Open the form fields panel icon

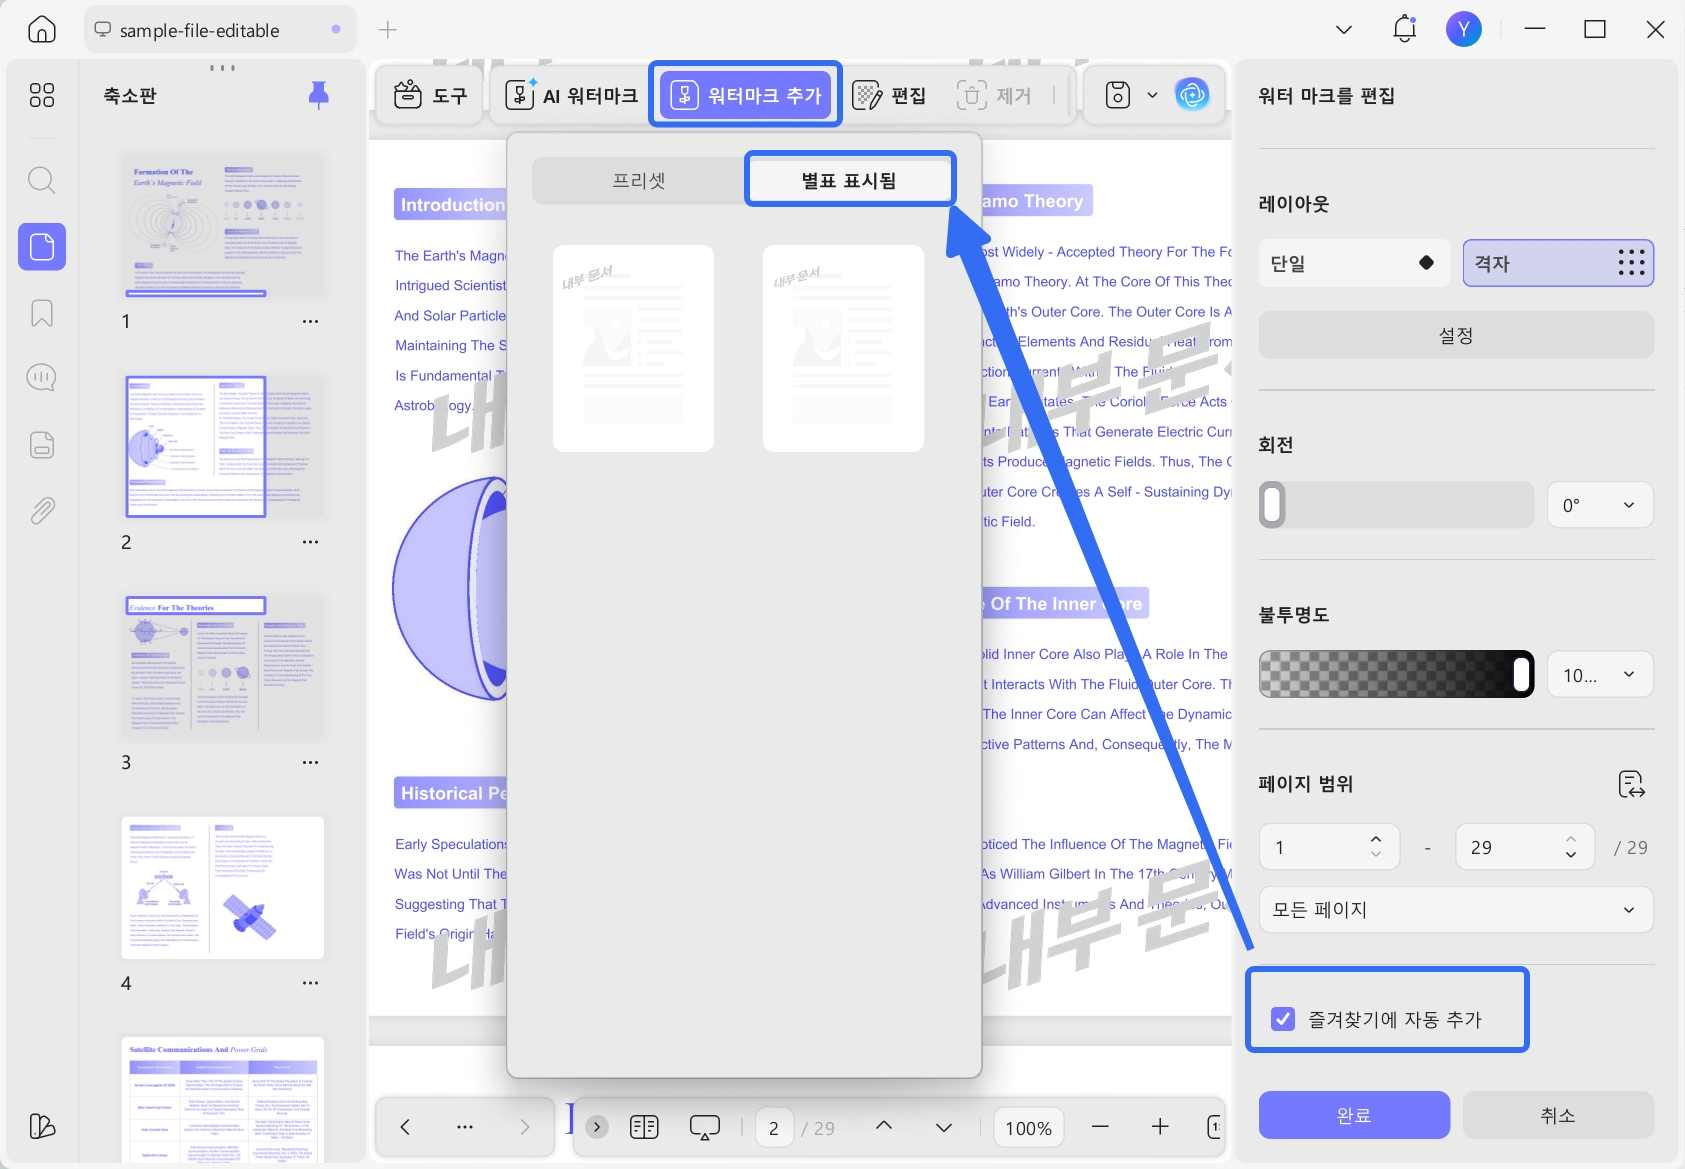[42, 445]
